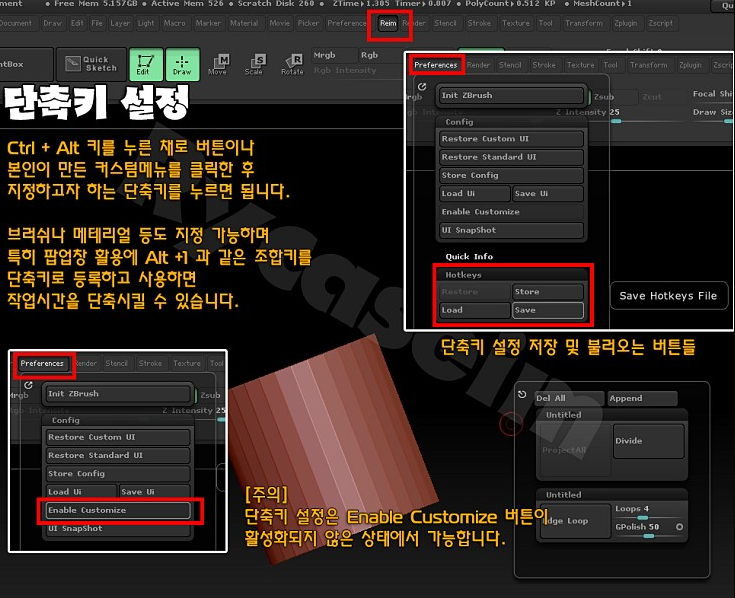Click Load Ui in the Hotkeys inset

click(474, 194)
